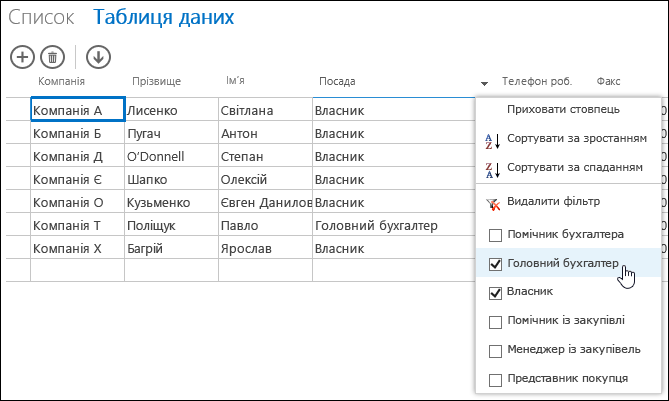669x401 pixels.
Task: Click Власник cell in Лисенко row
Action: click(394, 110)
